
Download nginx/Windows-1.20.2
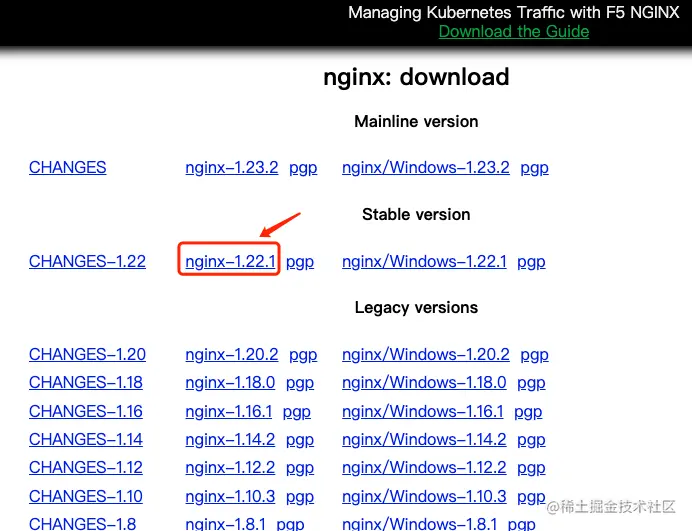click(x=426, y=354)
